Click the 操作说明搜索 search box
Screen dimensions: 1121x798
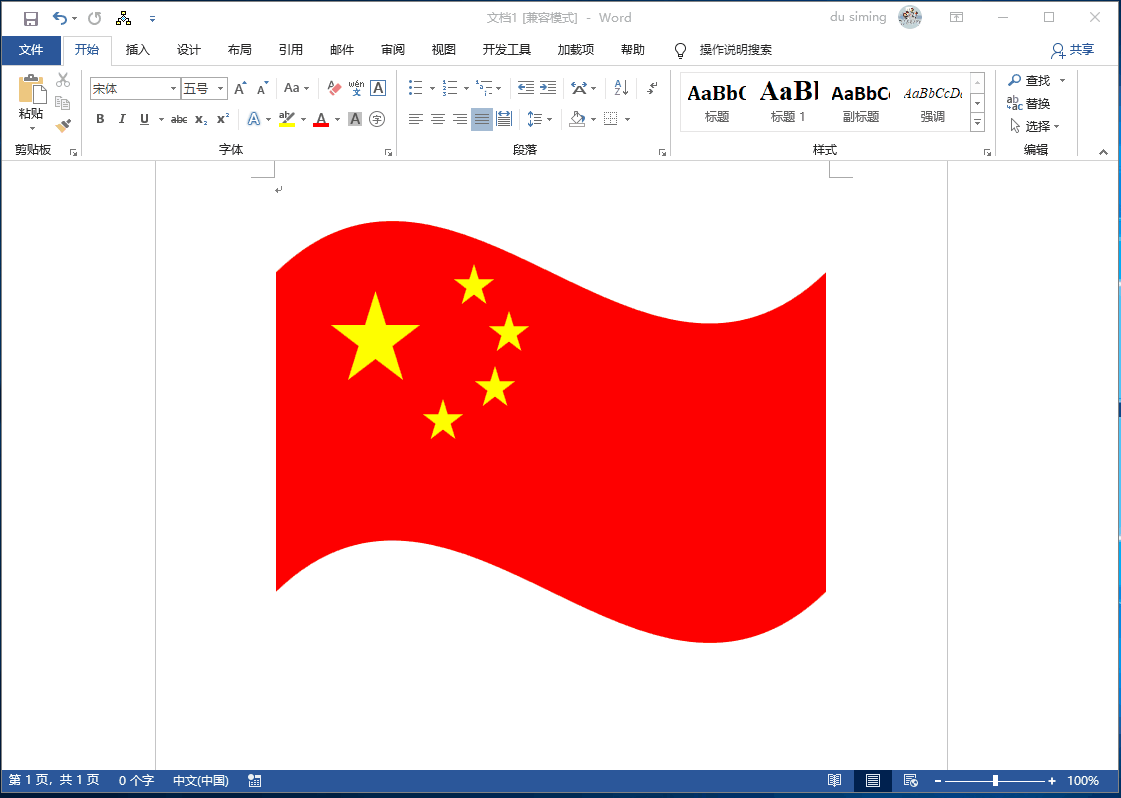click(735, 50)
